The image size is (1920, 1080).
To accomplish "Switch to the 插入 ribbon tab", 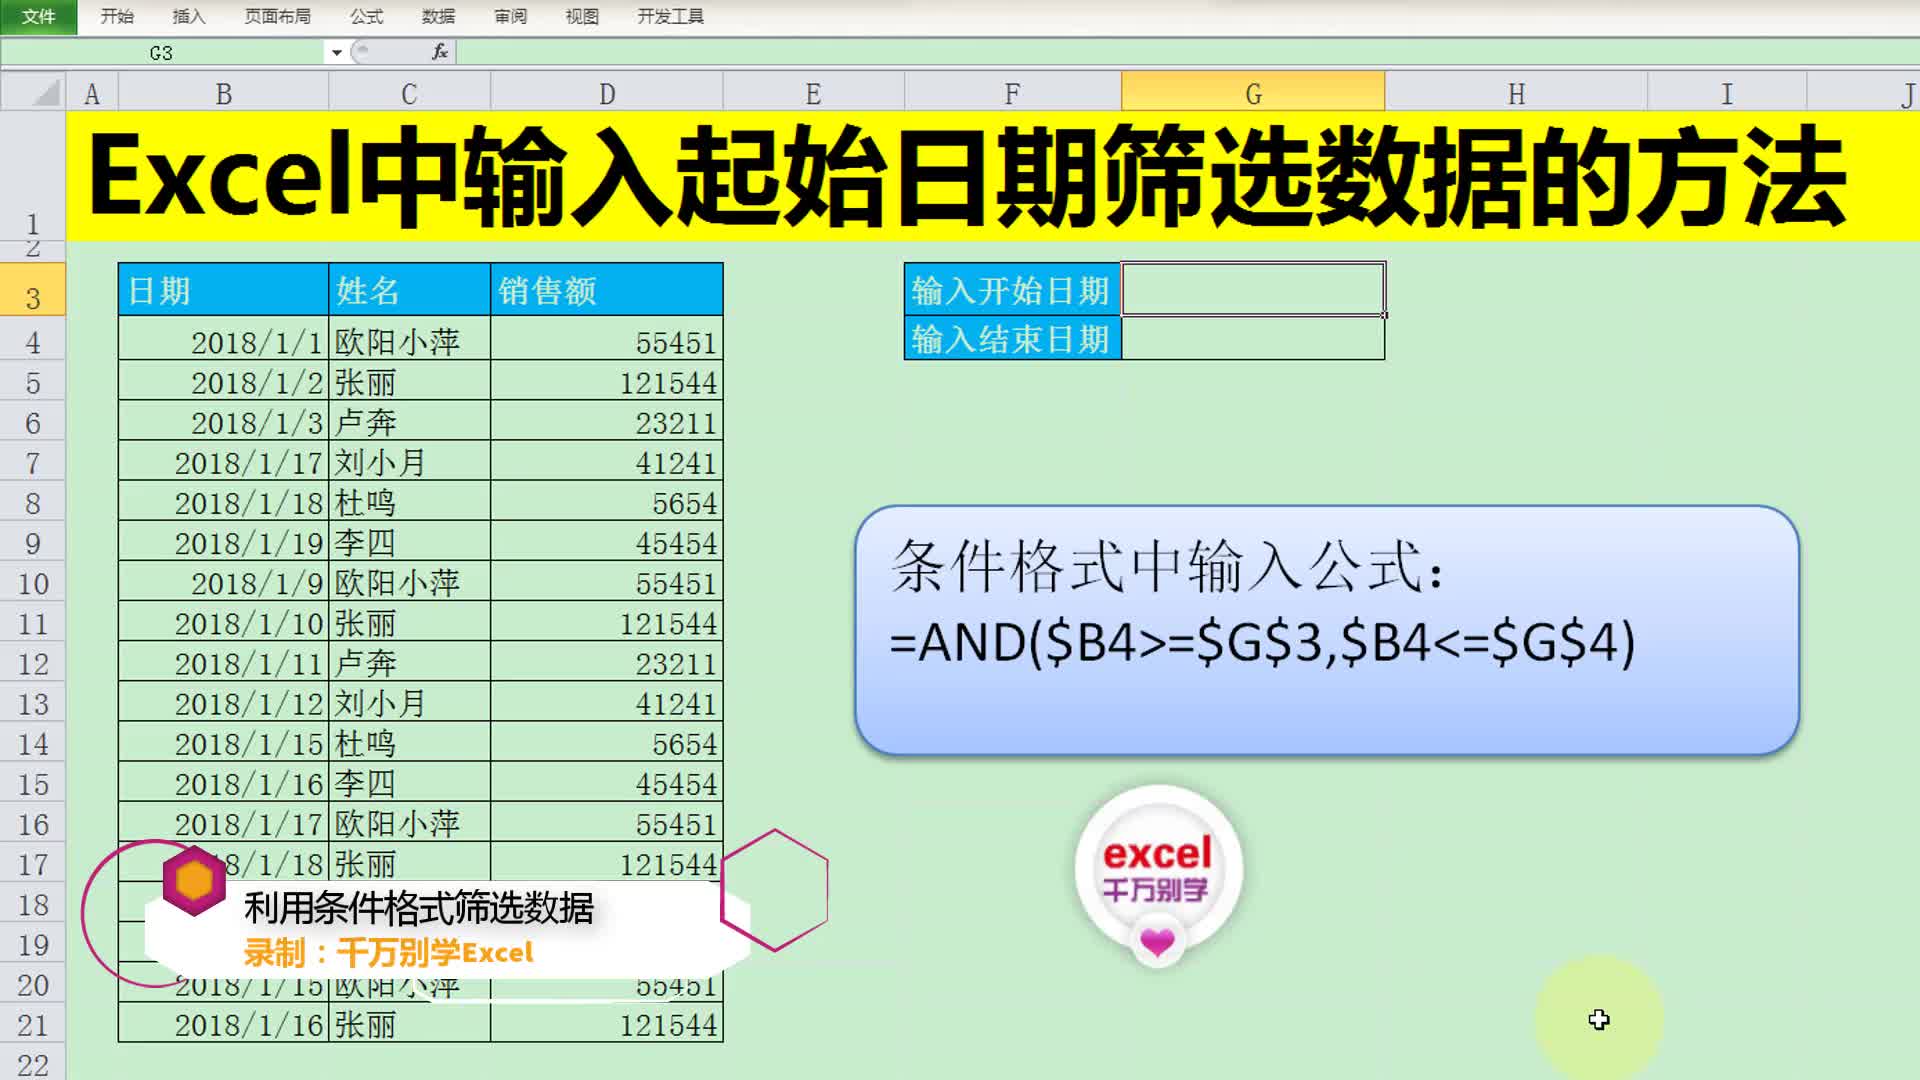I will coord(188,16).
